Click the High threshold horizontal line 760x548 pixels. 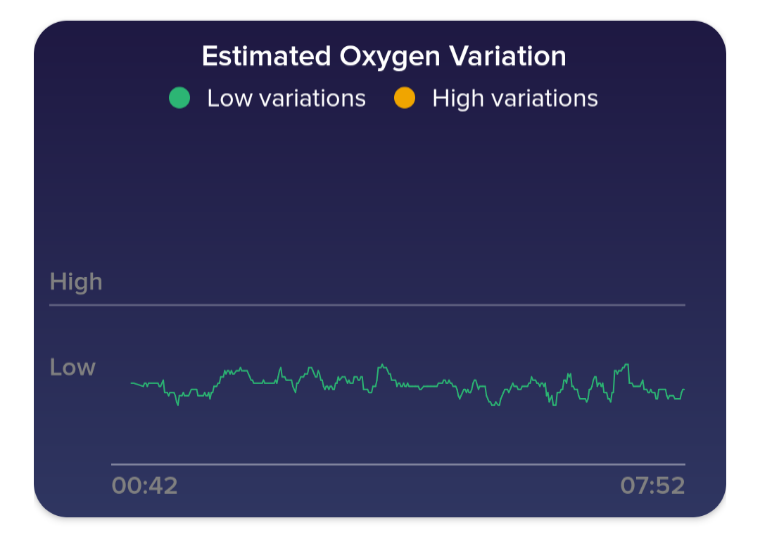(367, 305)
